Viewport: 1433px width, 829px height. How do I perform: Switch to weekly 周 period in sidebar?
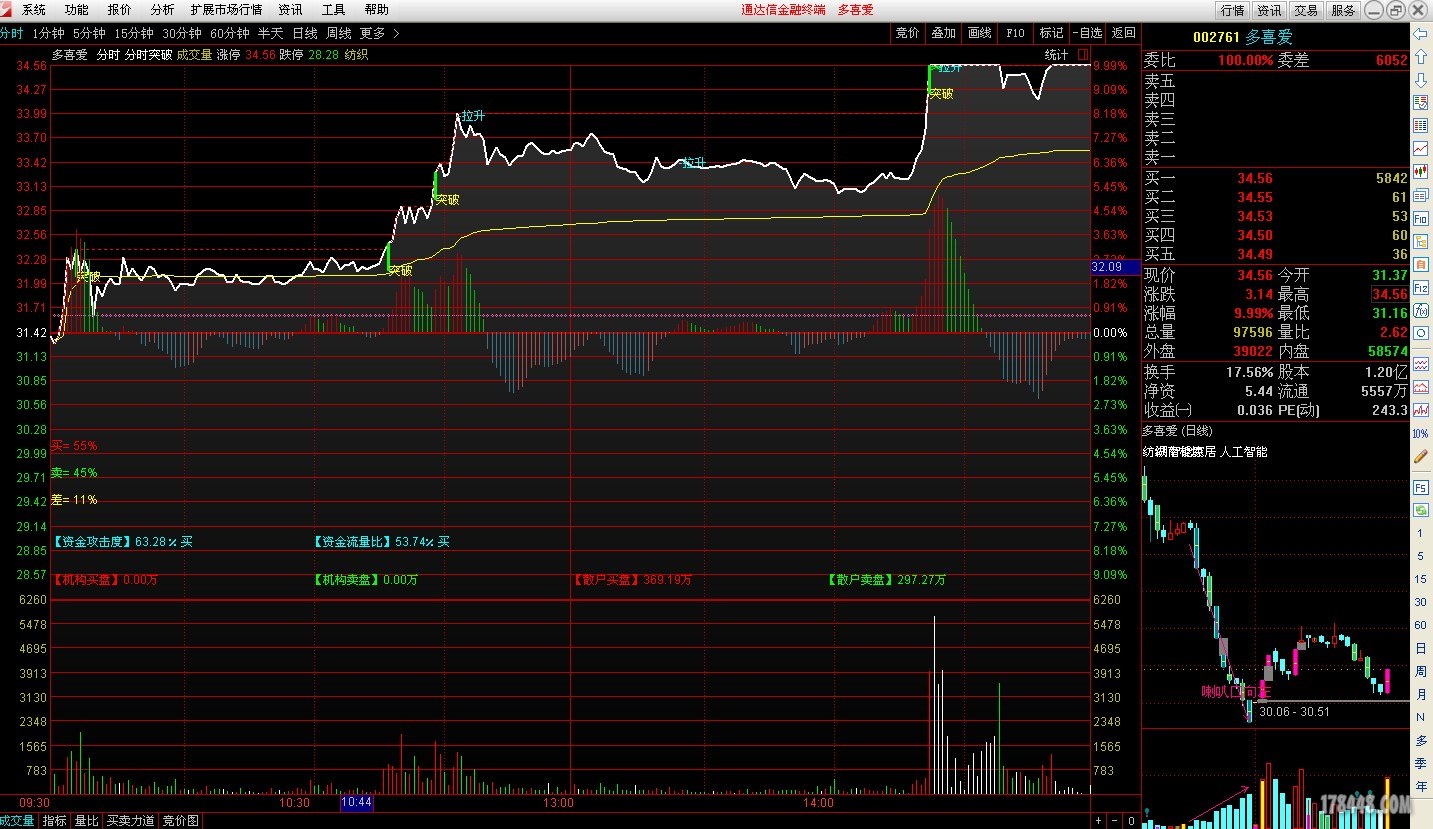click(x=1420, y=671)
